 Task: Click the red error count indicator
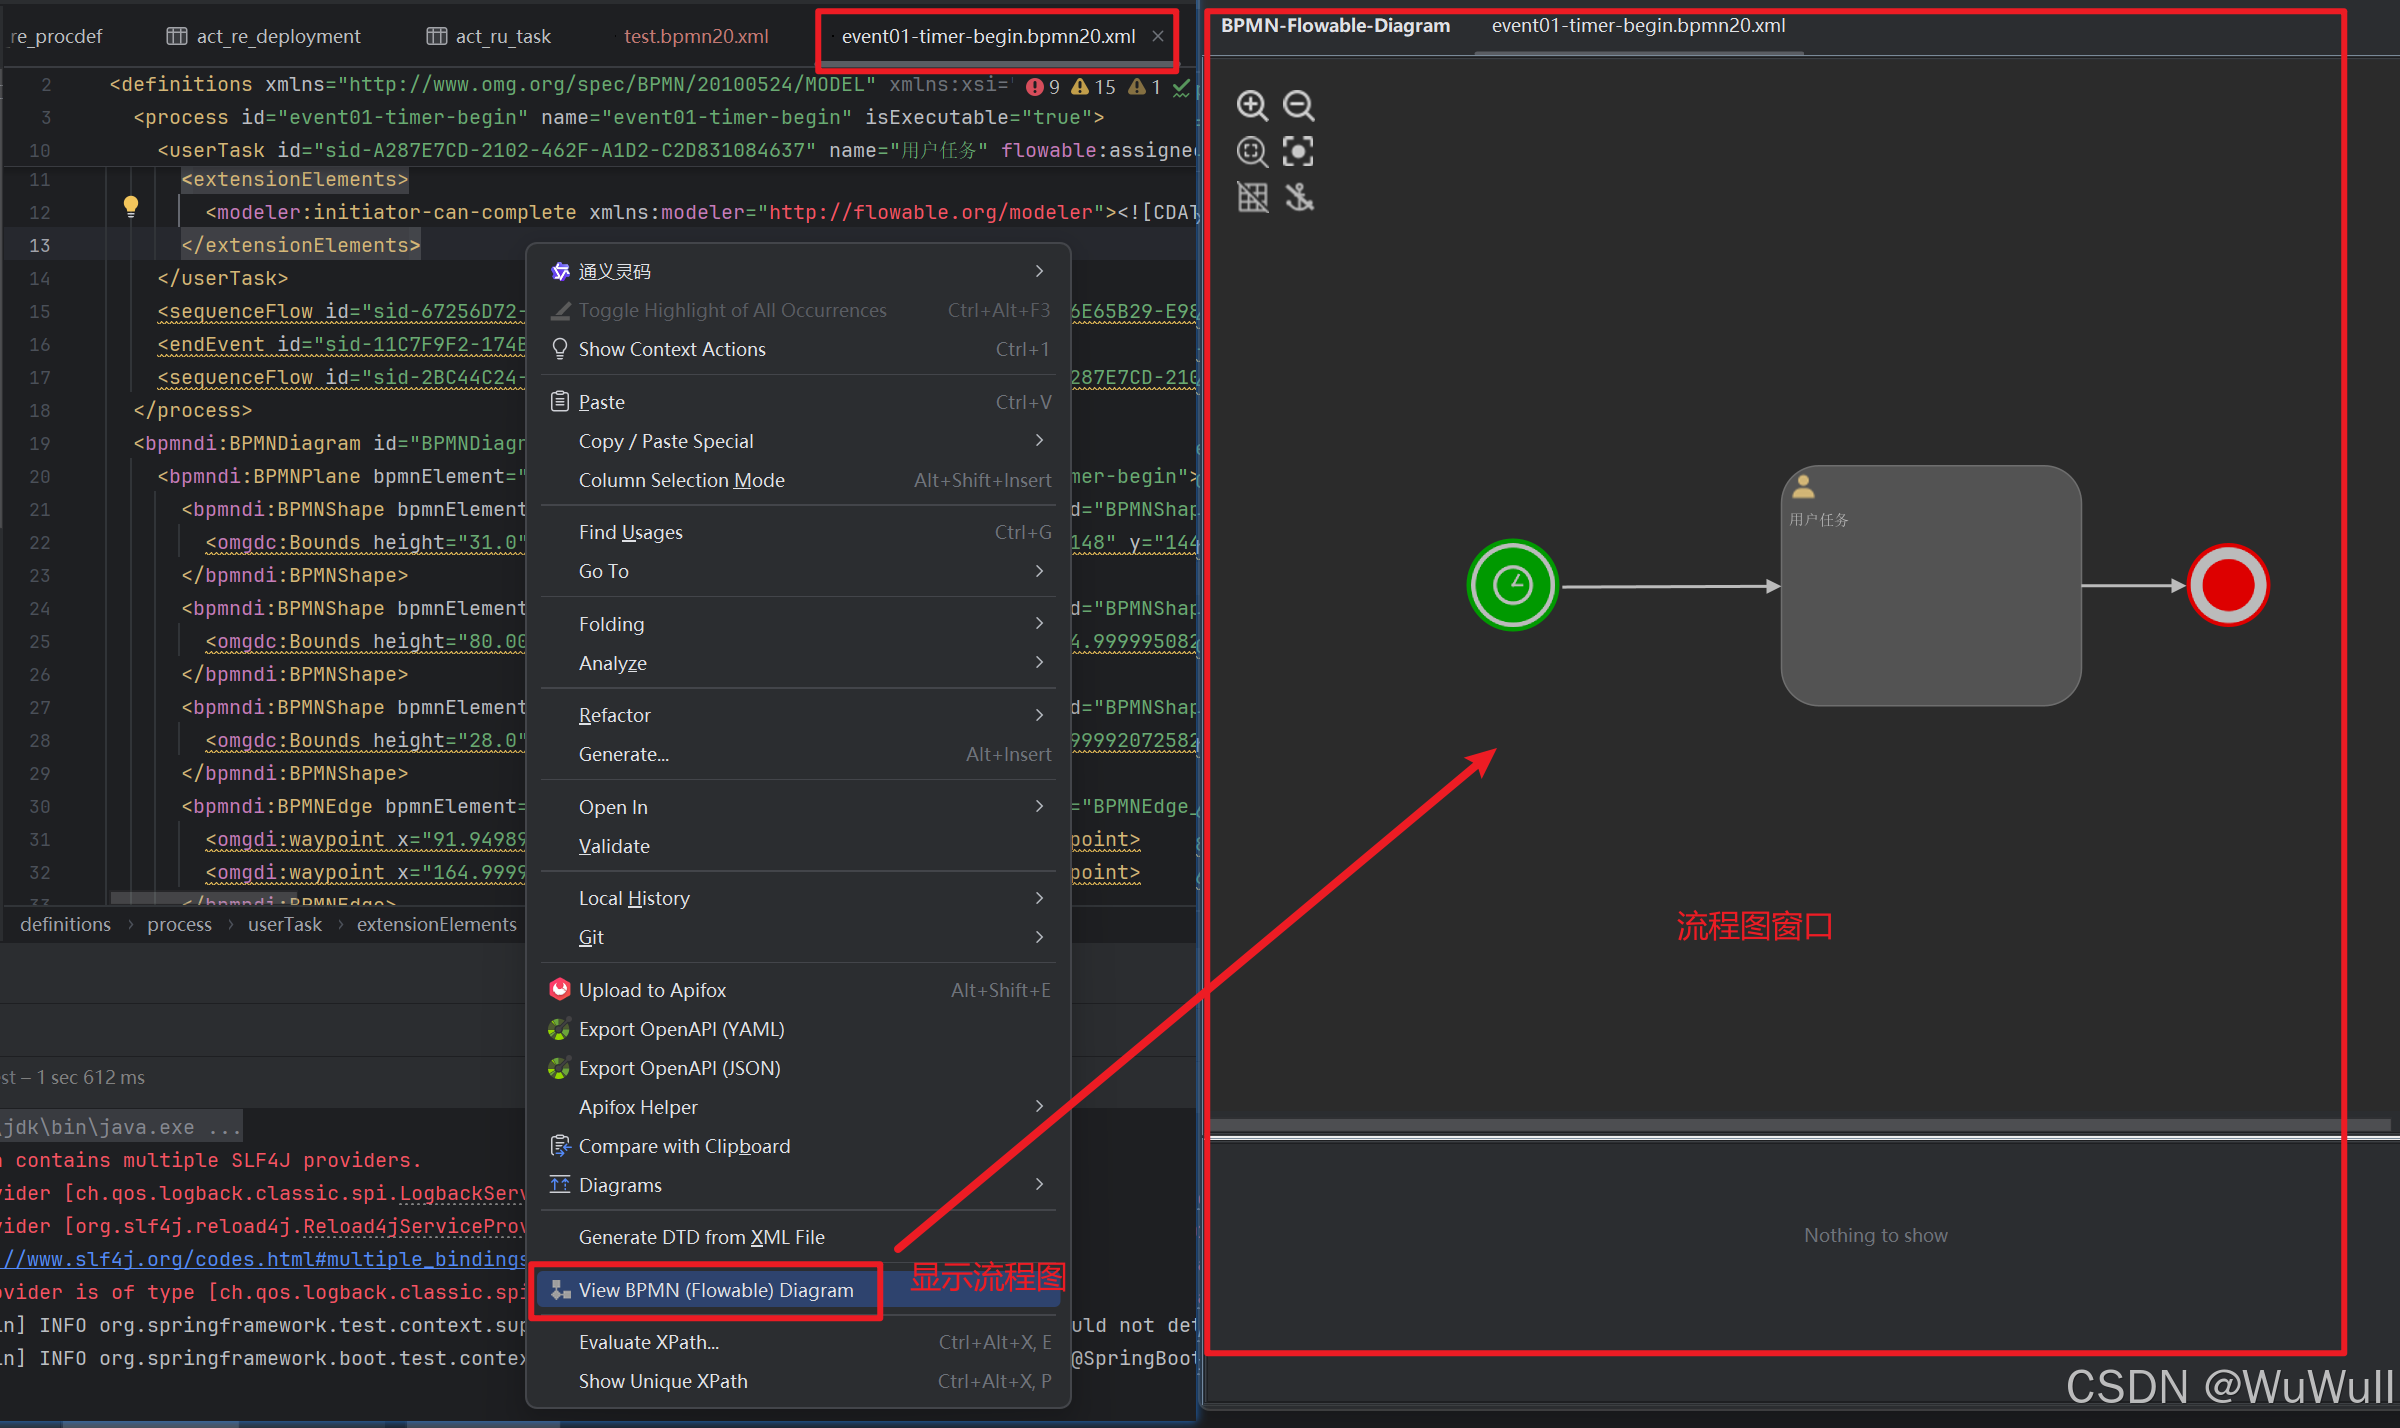coord(1042,87)
